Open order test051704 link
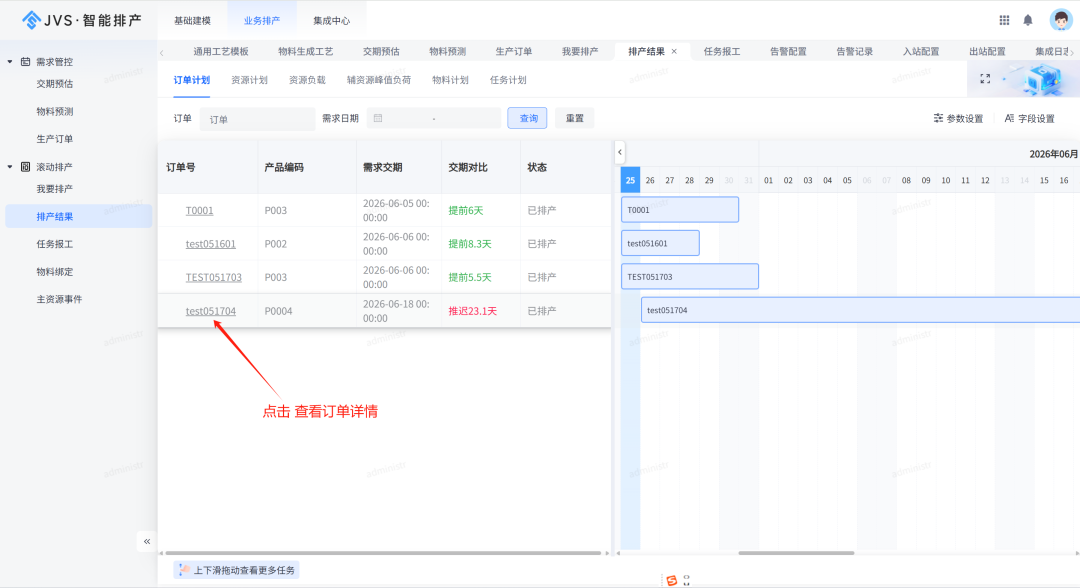Image resolution: width=1080 pixels, height=588 pixels. (211, 311)
